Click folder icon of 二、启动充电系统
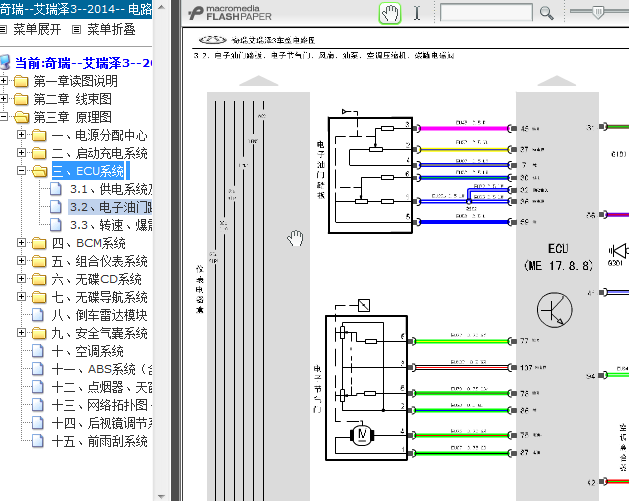This screenshot has width=629, height=501. (x=39, y=153)
